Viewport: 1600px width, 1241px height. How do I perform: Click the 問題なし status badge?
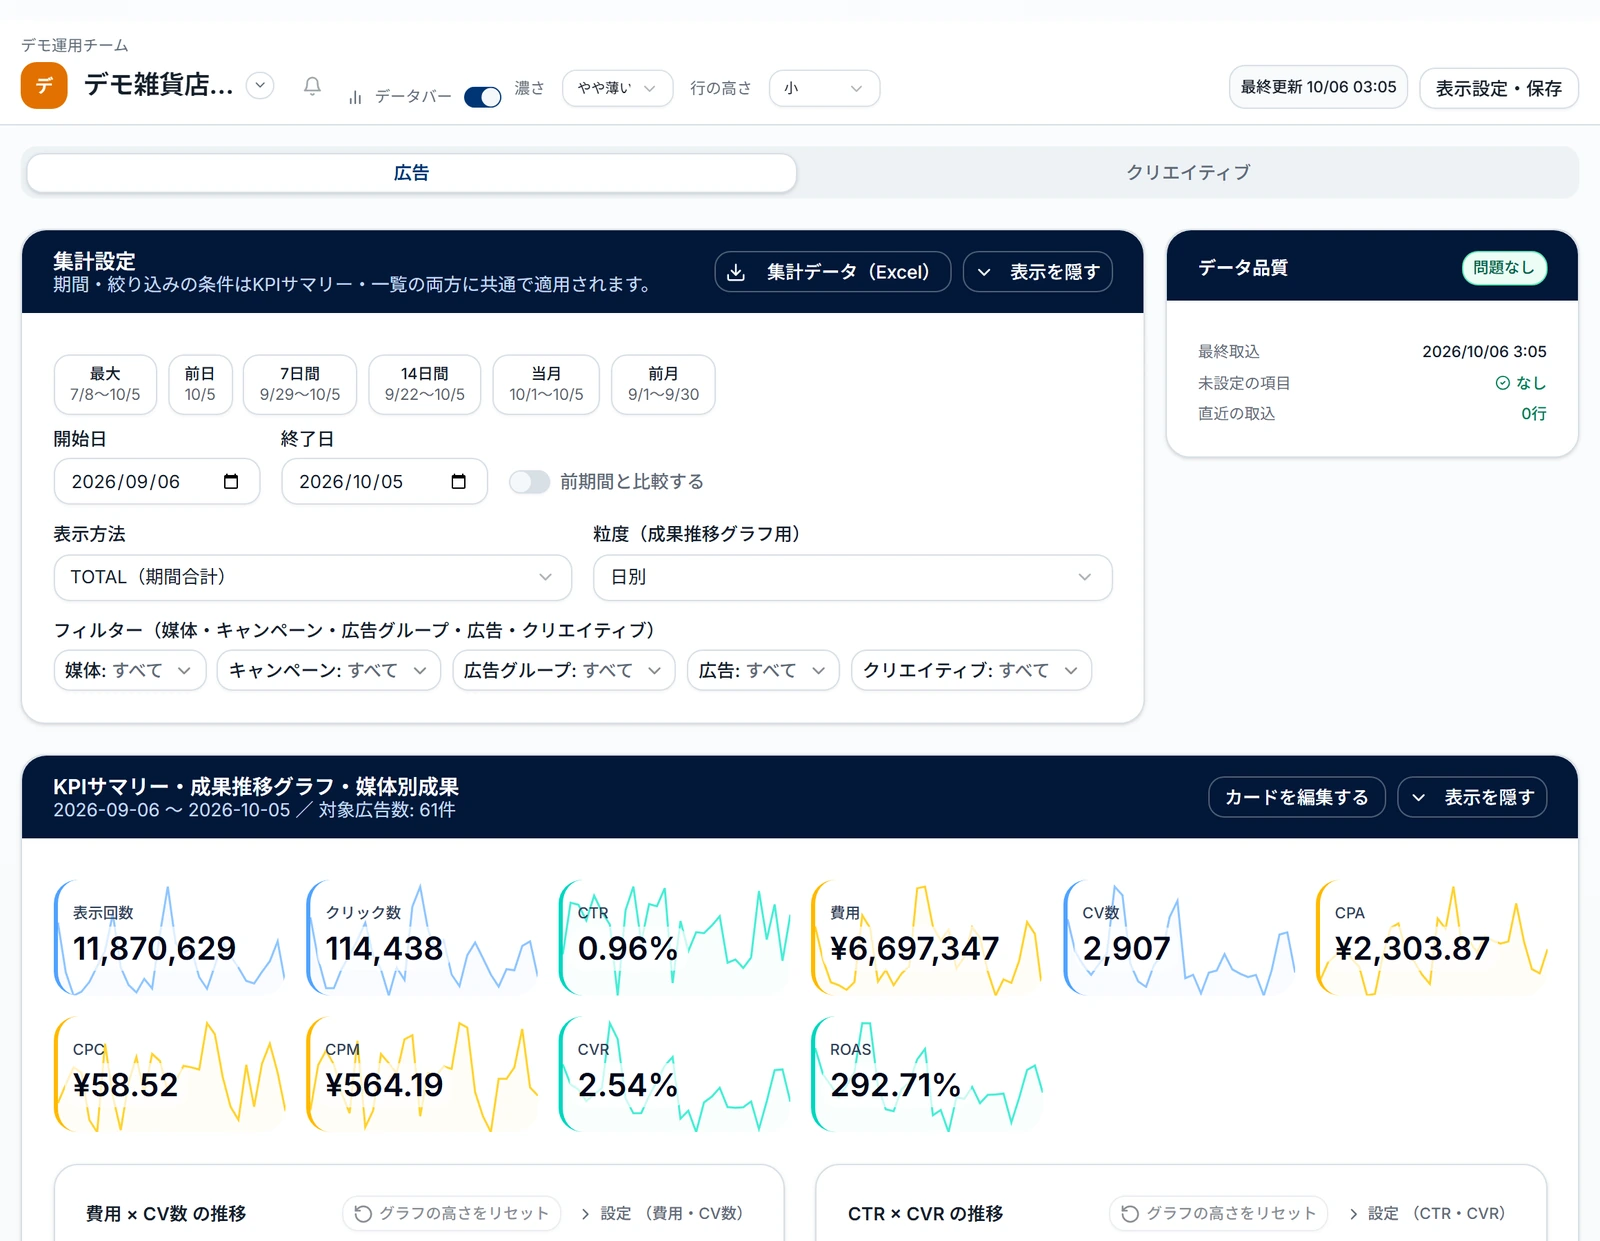click(1504, 268)
